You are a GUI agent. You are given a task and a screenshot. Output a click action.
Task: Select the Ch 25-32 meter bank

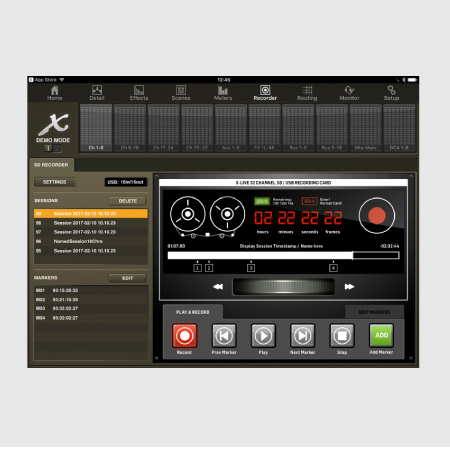(197, 128)
